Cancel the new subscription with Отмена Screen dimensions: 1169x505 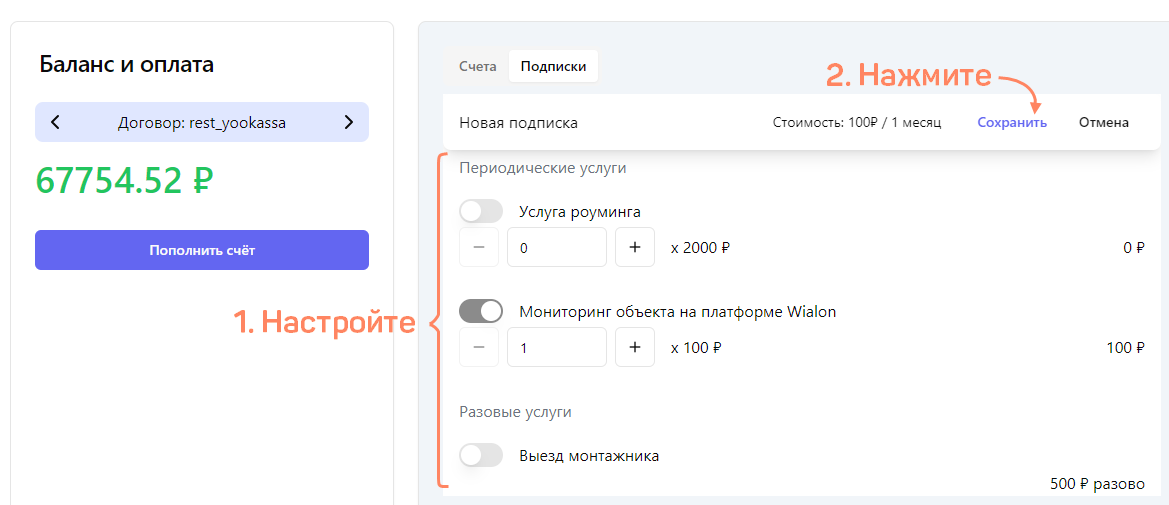click(1103, 122)
